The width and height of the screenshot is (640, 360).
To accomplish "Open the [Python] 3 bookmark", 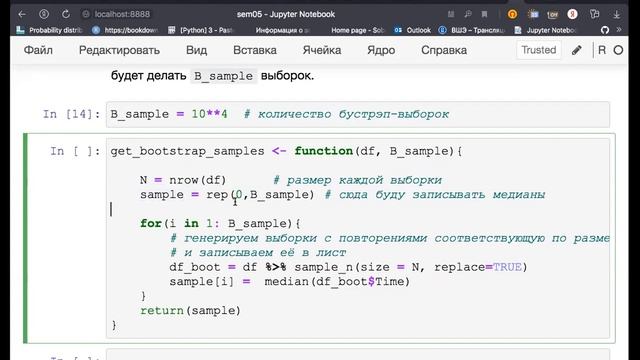I will (200, 30).
